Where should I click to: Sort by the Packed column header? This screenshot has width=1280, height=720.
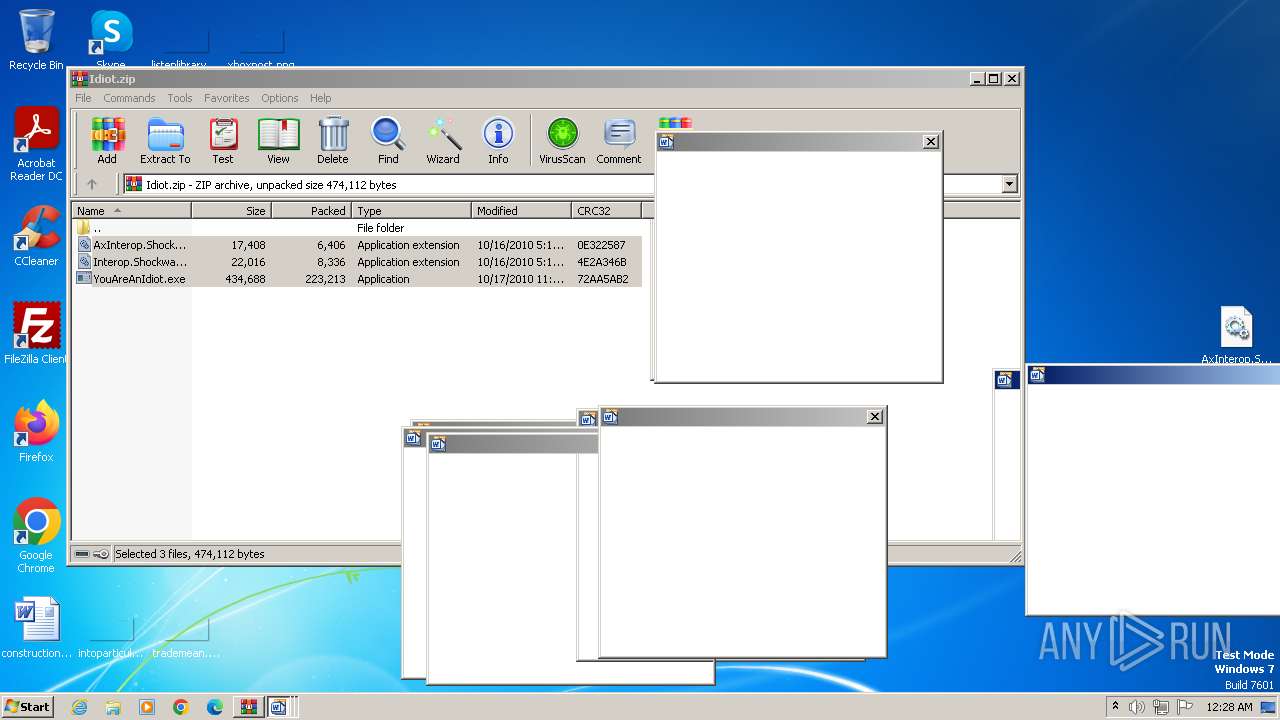pos(311,211)
